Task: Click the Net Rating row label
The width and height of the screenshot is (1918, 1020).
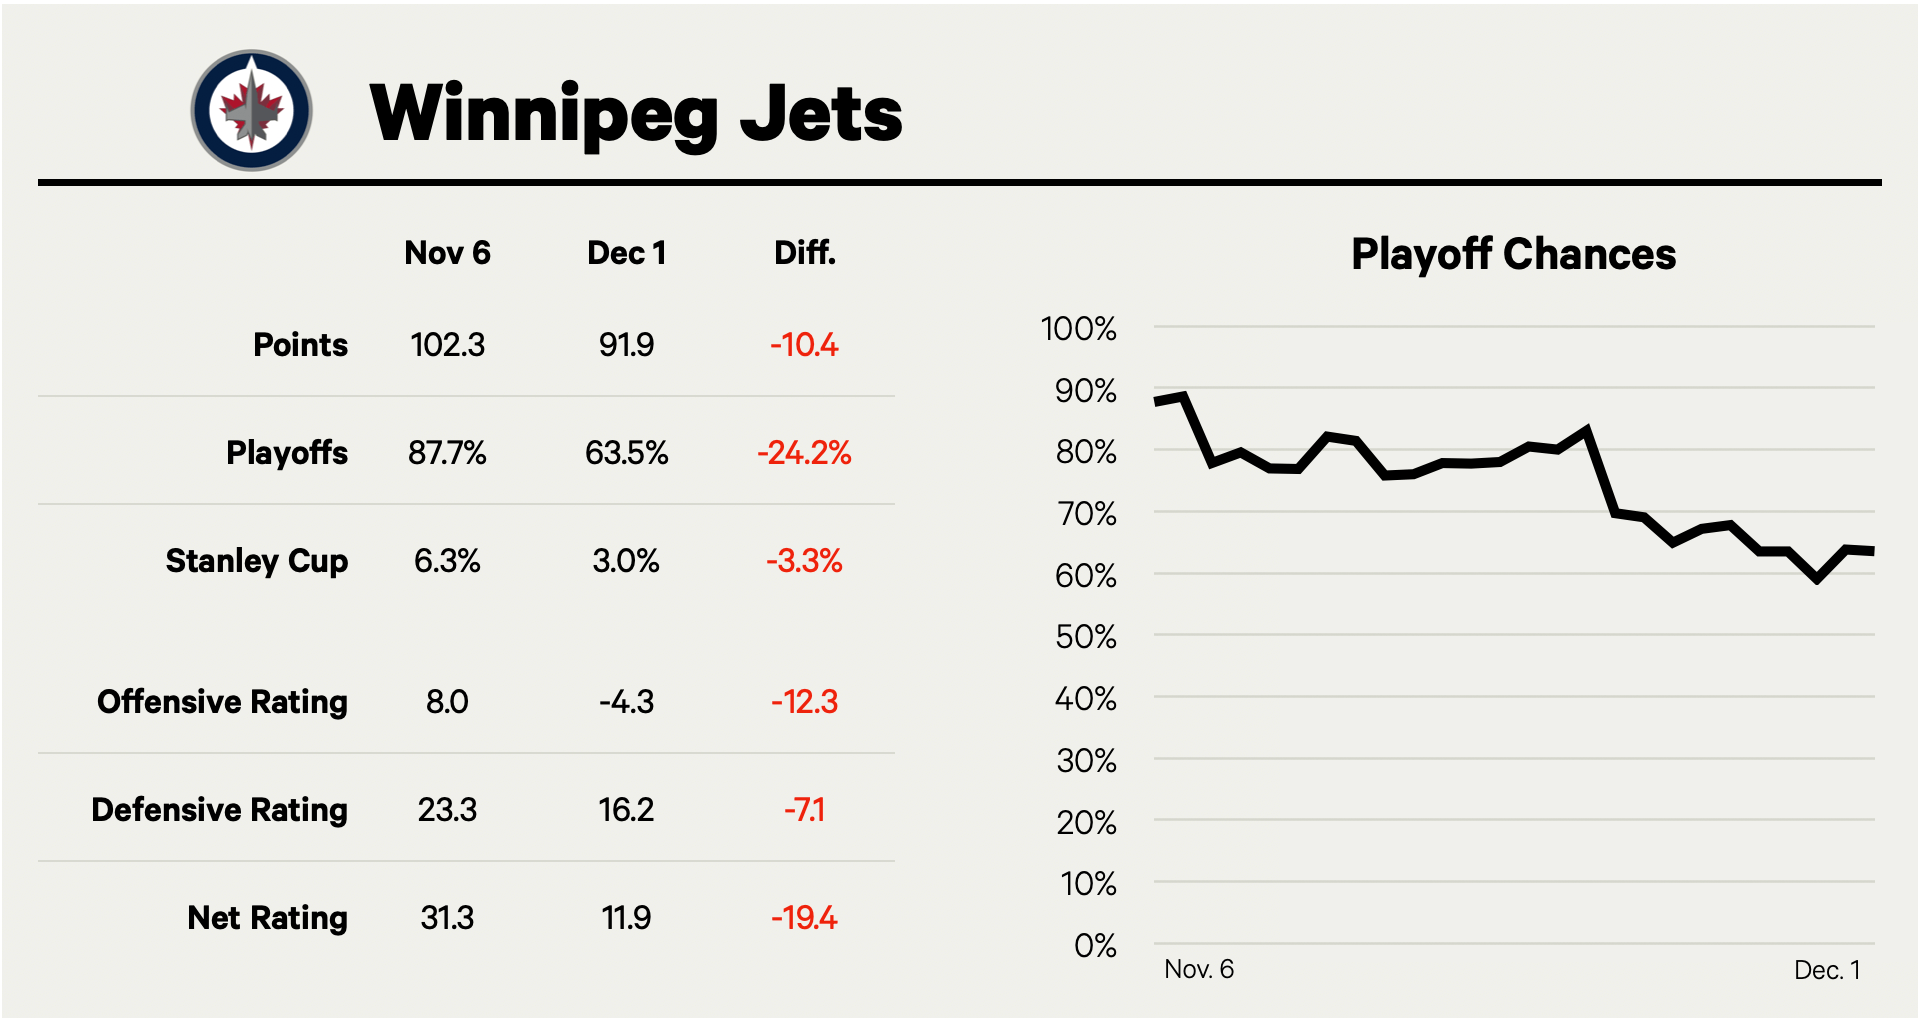Action: (267, 918)
